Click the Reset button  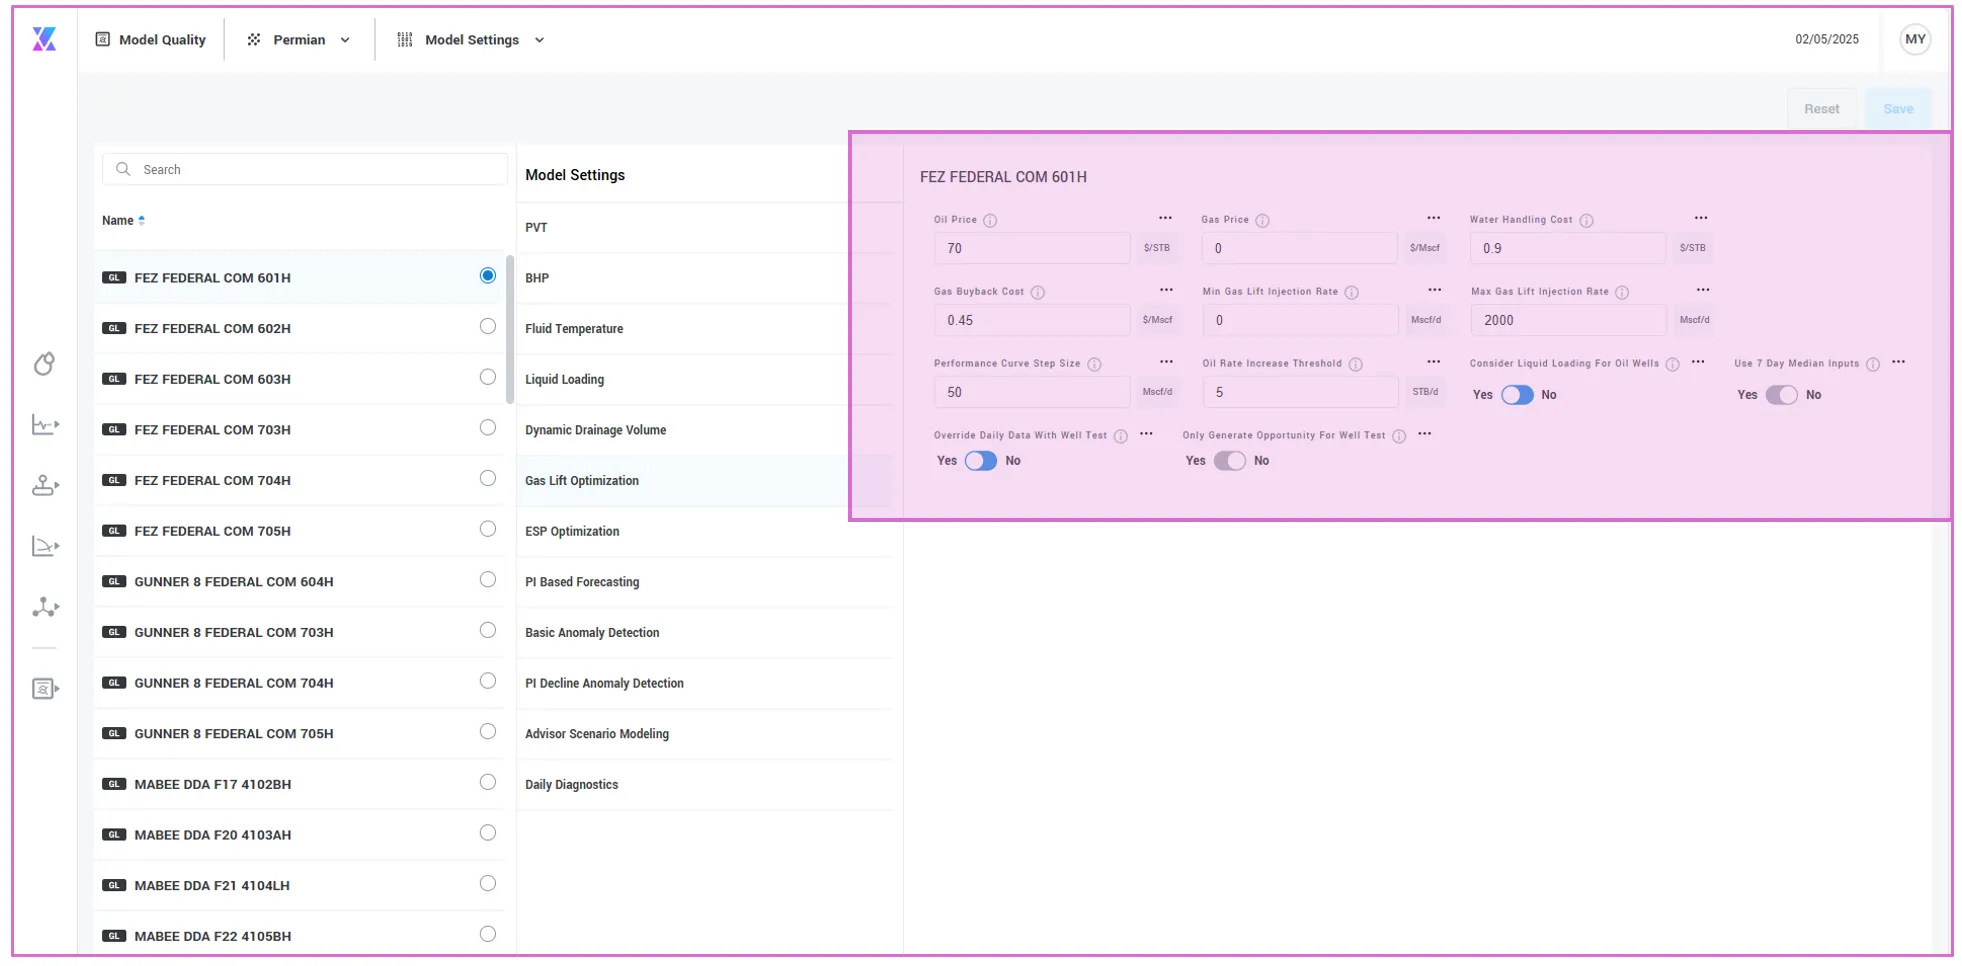click(1821, 109)
